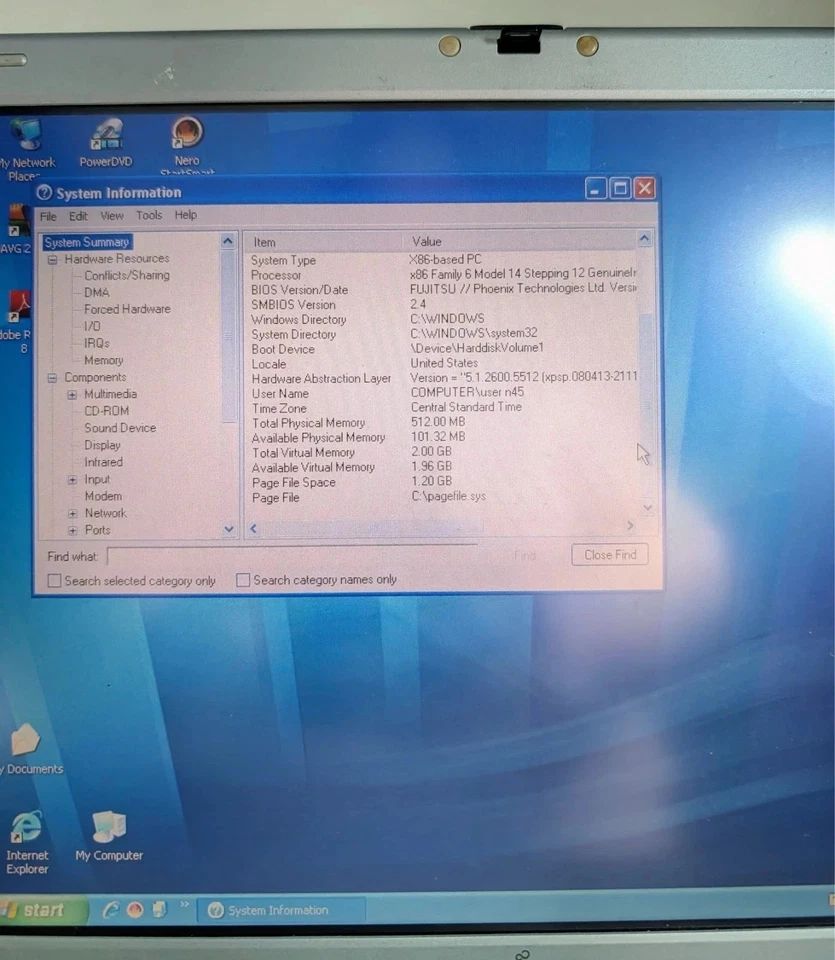The width and height of the screenshot is (835, 960).
Task: Select Sound Device in the category tree
Action: click(120, 427)
